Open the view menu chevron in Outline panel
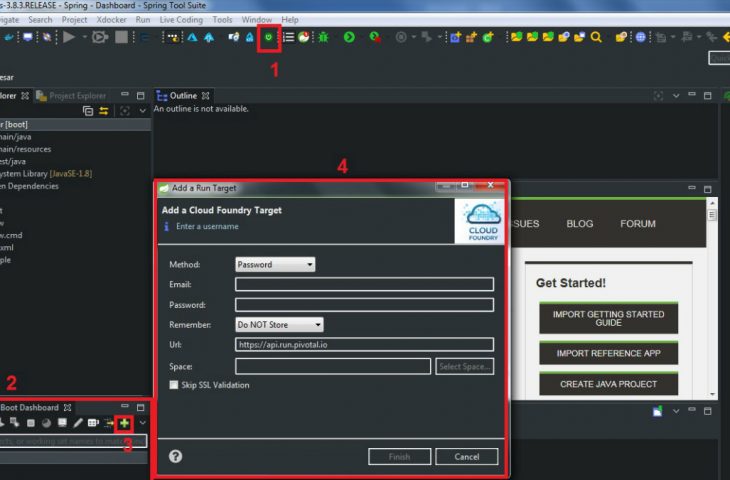 (676, 96)
